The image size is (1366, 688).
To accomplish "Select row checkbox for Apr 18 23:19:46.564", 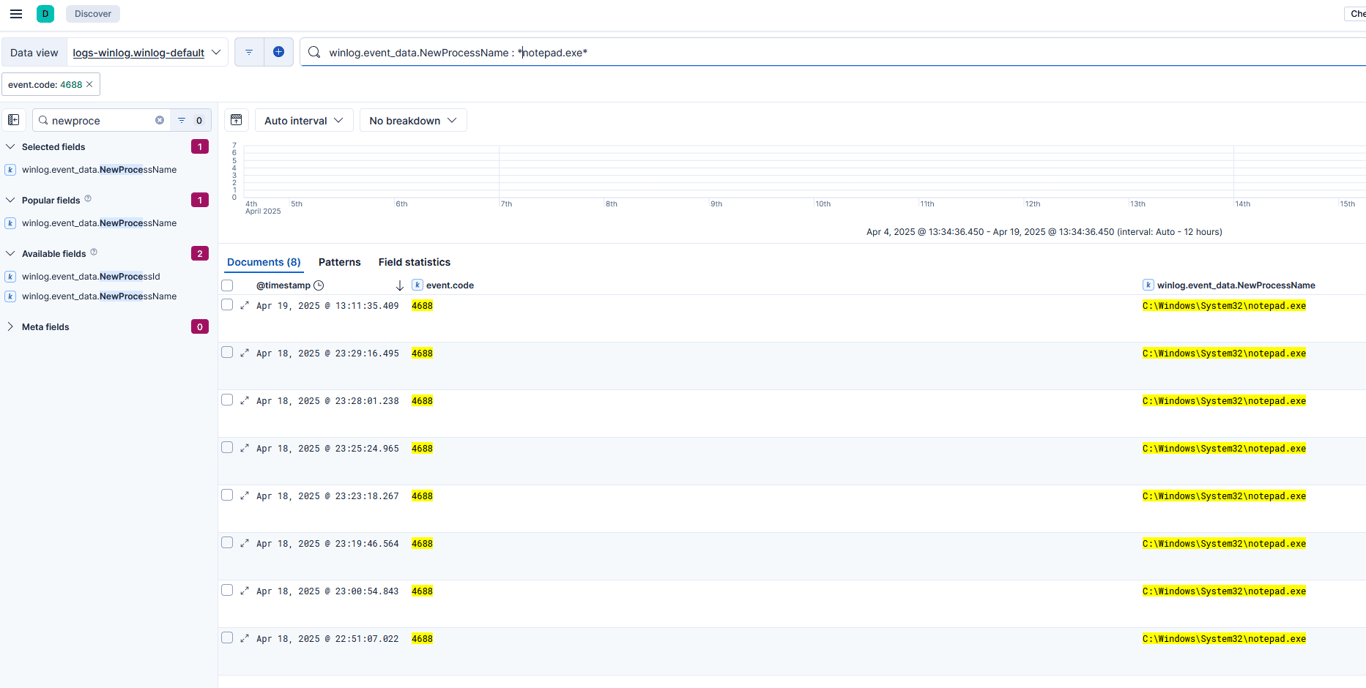I will 227,542.
